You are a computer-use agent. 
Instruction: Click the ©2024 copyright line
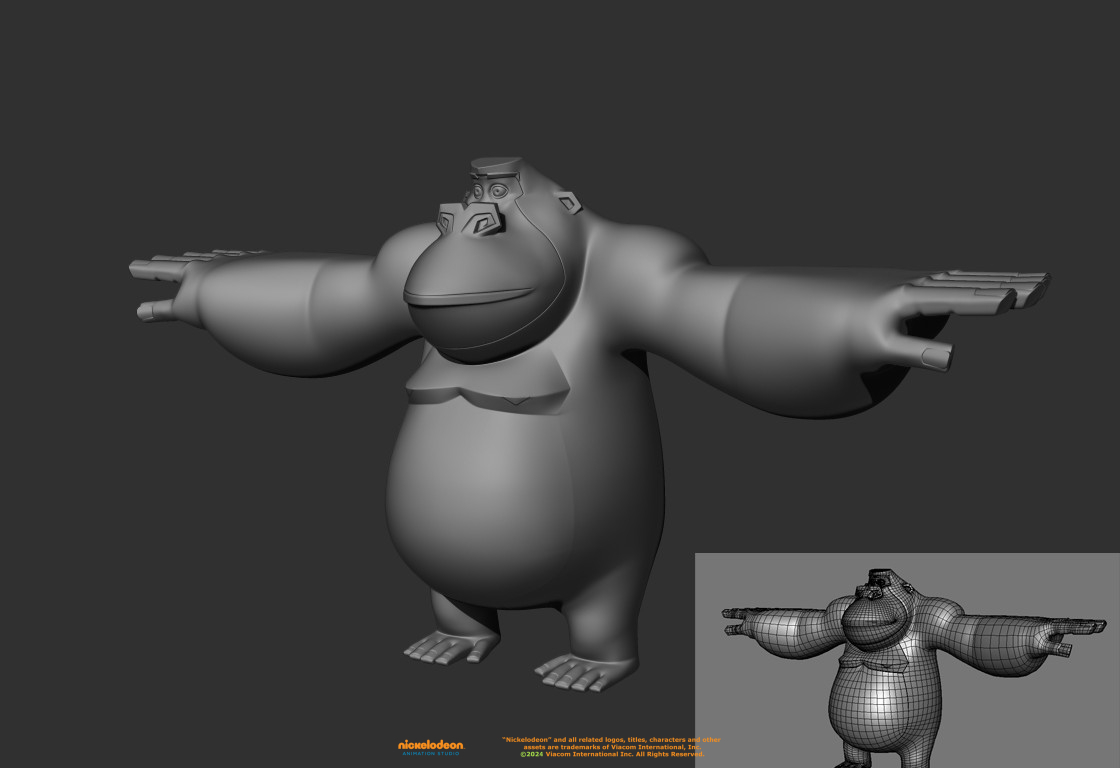pyautogui.click(x=611, y=754)
